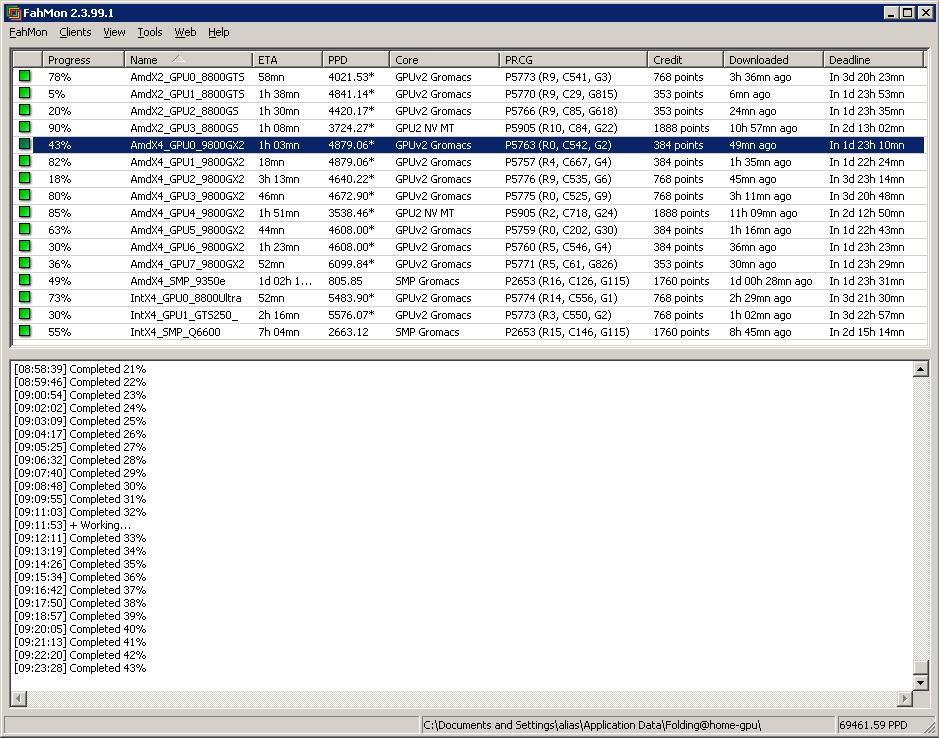Click status icon of AmdX4_SMP_9350e row
This screenshot has width=939, height=738.
tap(25, 280)
